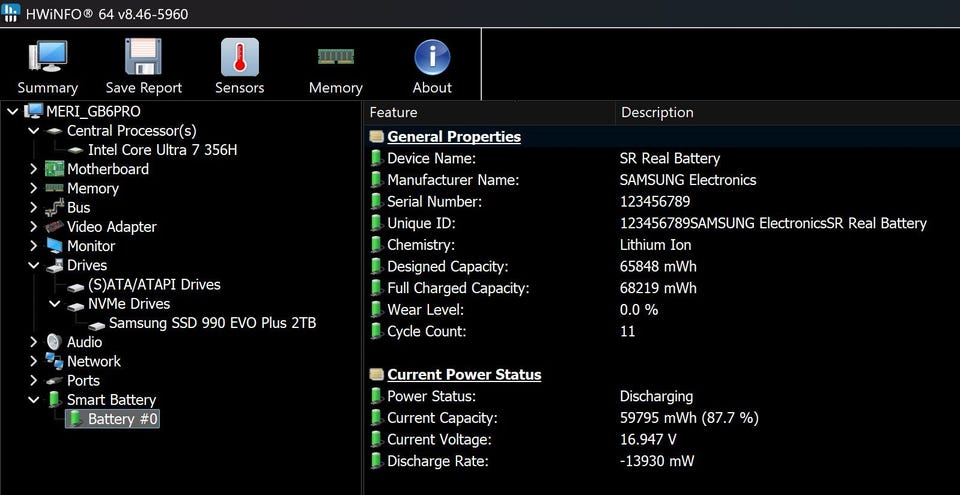Screen dimensions: 960x495
Task: Click the Ports tree node icon
Action: [54, 380]
